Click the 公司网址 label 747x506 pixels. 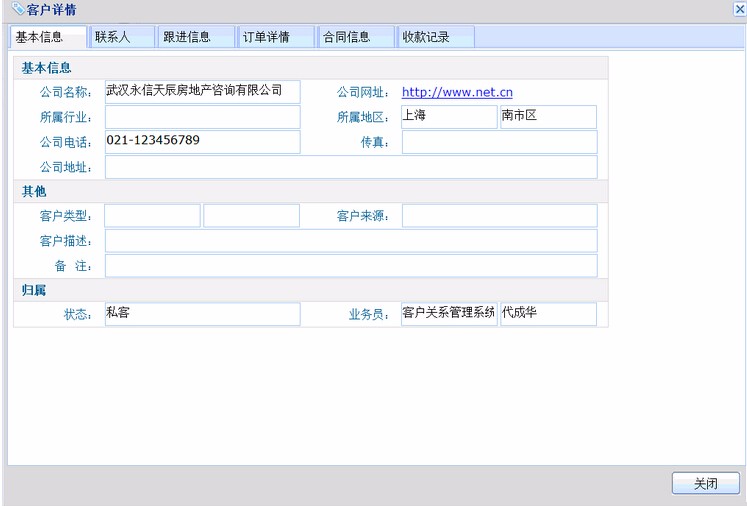(363, 92)
